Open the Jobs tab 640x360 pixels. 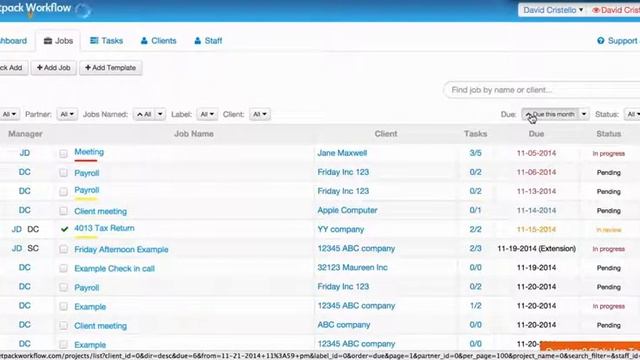pos(58,41)
